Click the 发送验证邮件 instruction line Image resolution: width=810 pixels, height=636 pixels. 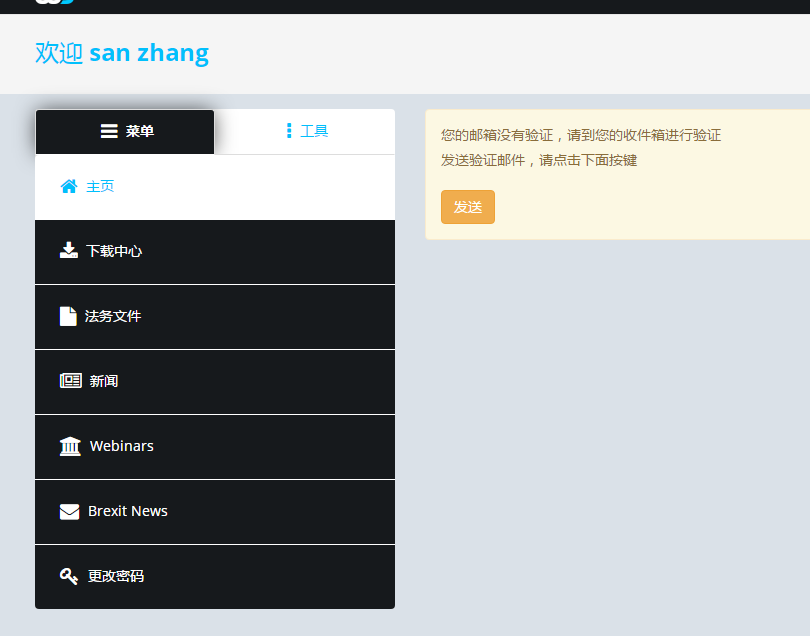point(539,160)
